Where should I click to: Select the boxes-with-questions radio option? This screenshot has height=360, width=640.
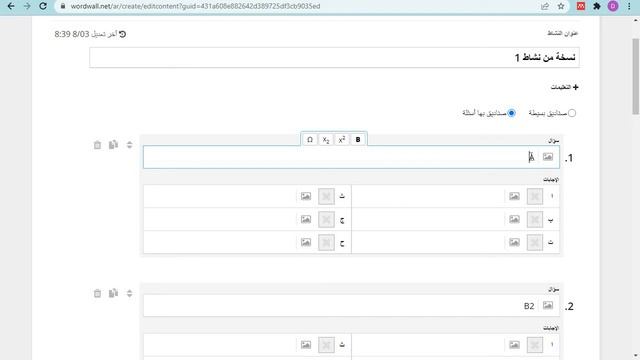coord(511,113)
